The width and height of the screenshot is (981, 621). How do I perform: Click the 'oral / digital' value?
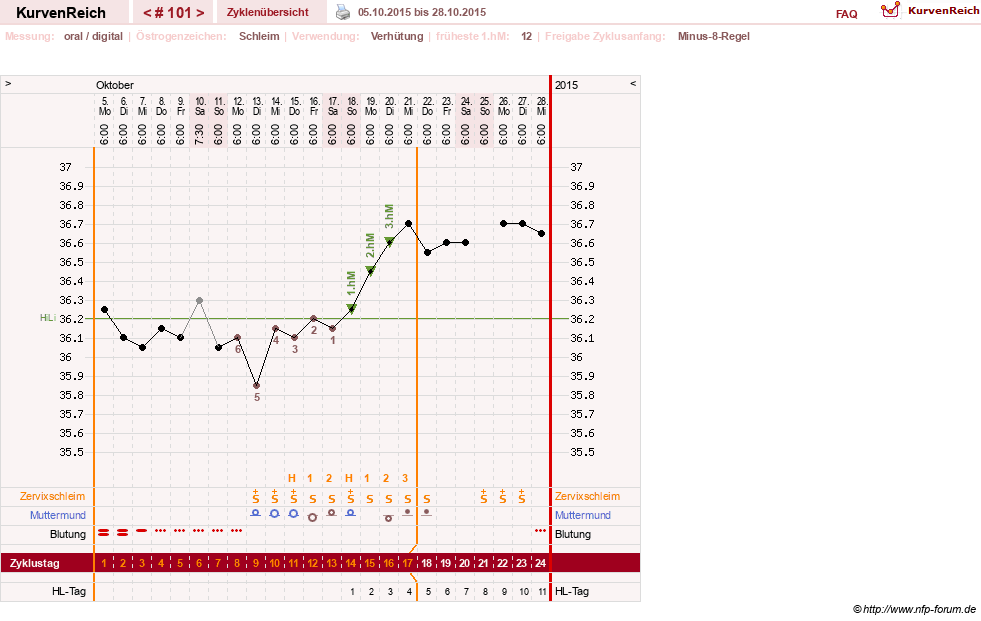(93, 36)
